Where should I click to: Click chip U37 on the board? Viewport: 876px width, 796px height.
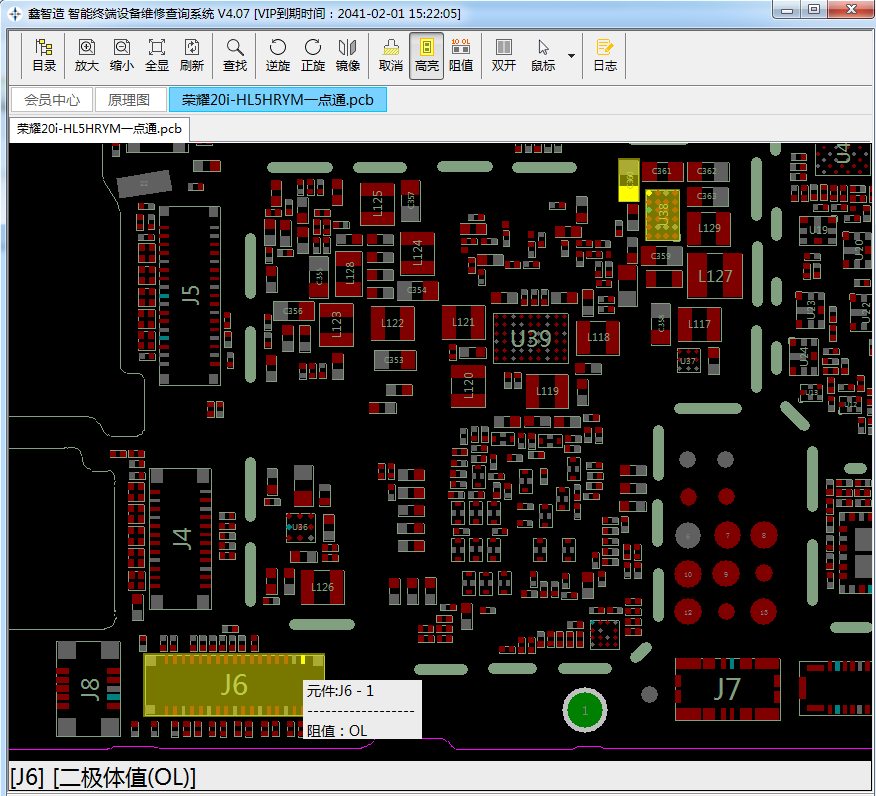[x=688, y=361]
